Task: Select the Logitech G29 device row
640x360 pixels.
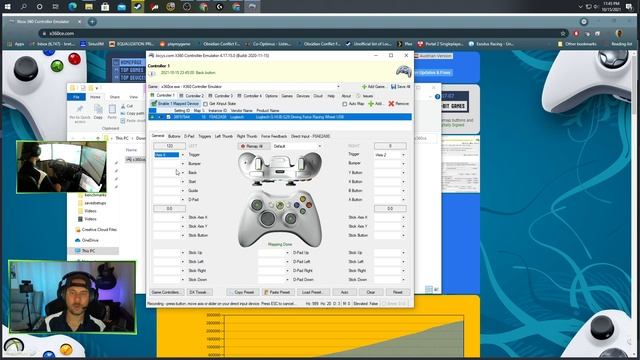Action: [x=280, y=117]
